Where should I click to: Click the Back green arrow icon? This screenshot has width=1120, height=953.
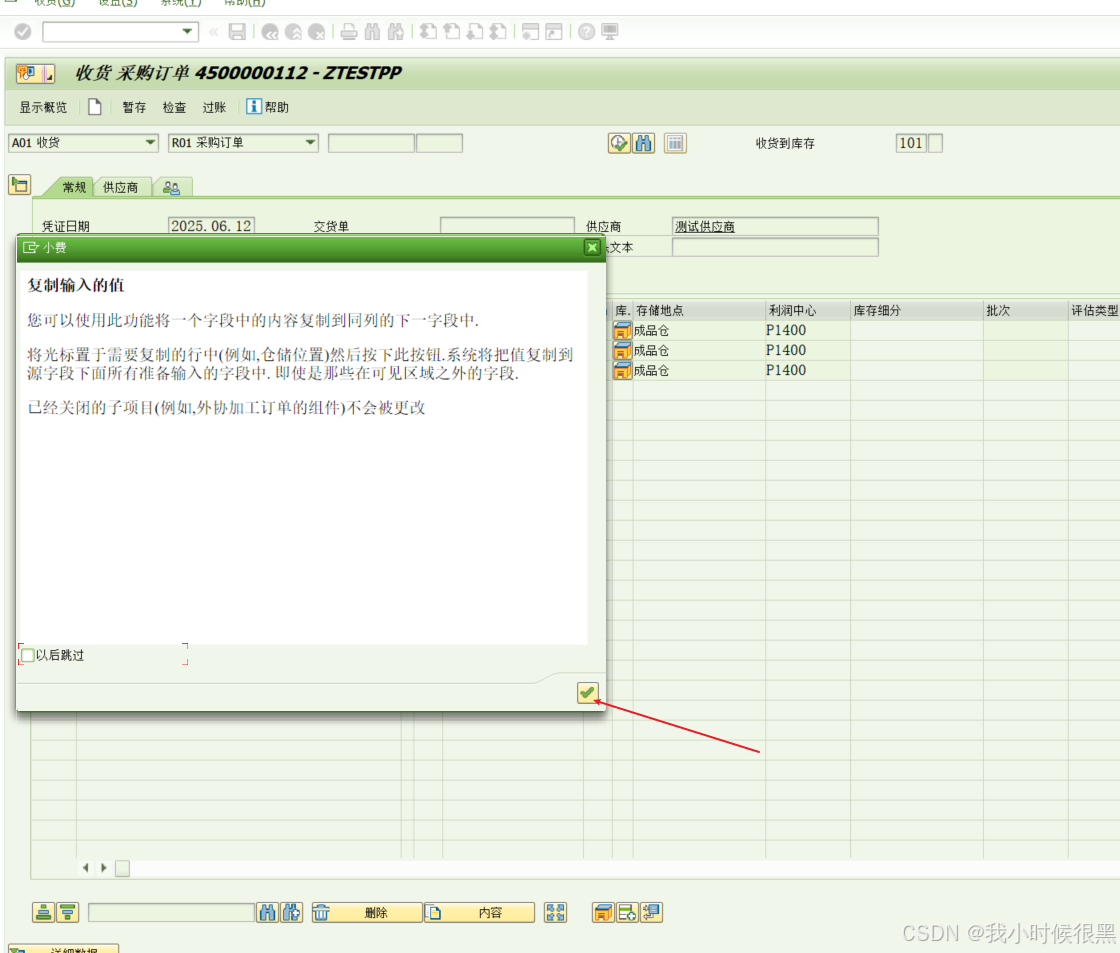click(270, 31)
